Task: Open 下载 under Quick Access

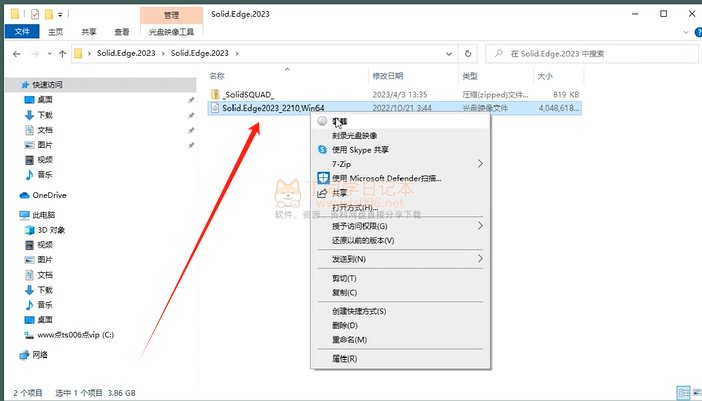Action: 45,115
